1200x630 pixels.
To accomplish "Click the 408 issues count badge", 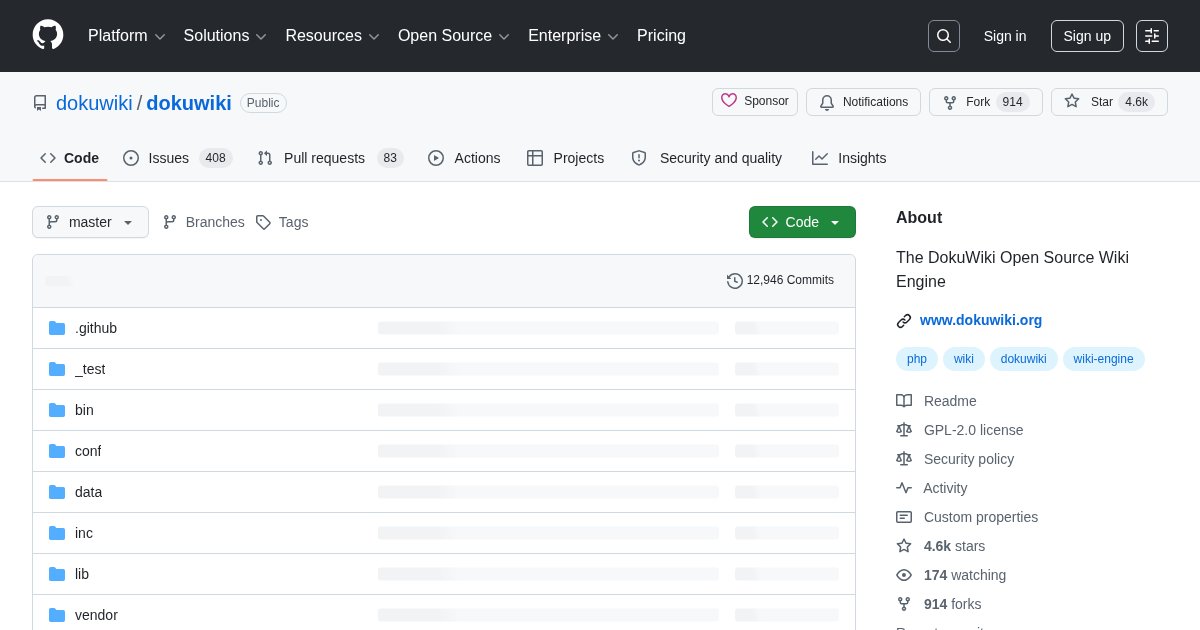I will pyautogui.click(x=215, y=158).
